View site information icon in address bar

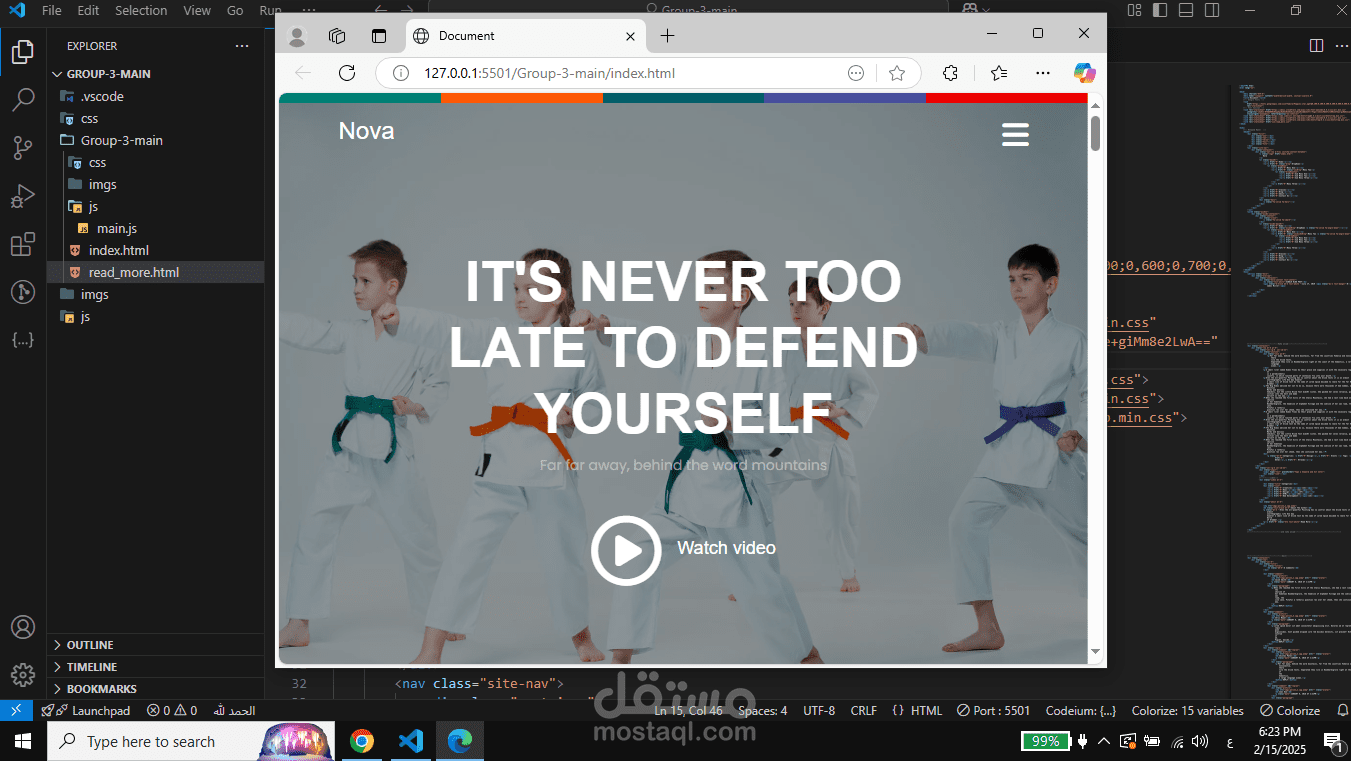[401, 73]
